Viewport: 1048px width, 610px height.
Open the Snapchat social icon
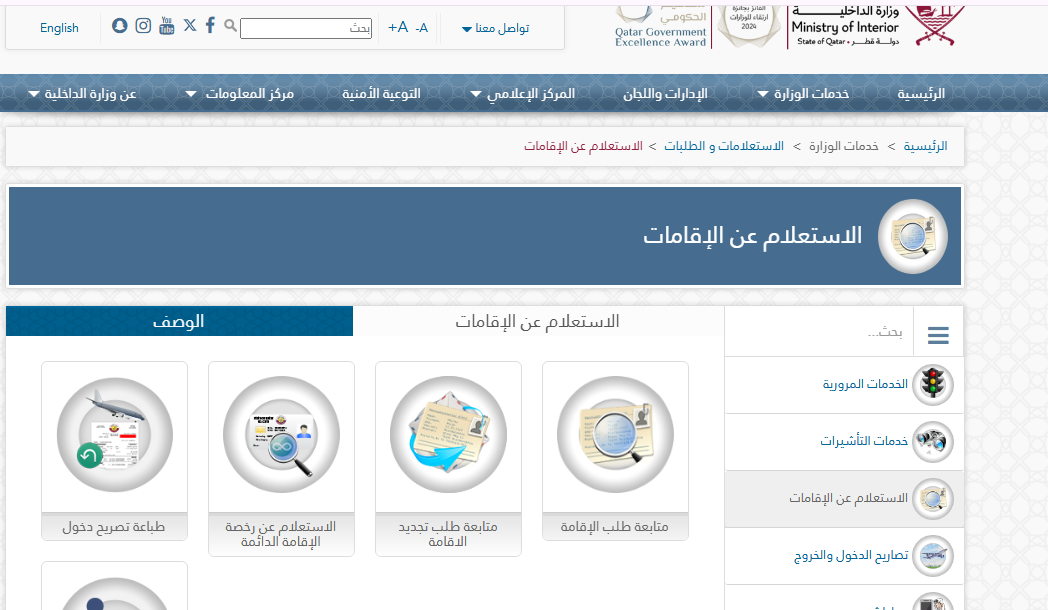[x=120, y=25]
